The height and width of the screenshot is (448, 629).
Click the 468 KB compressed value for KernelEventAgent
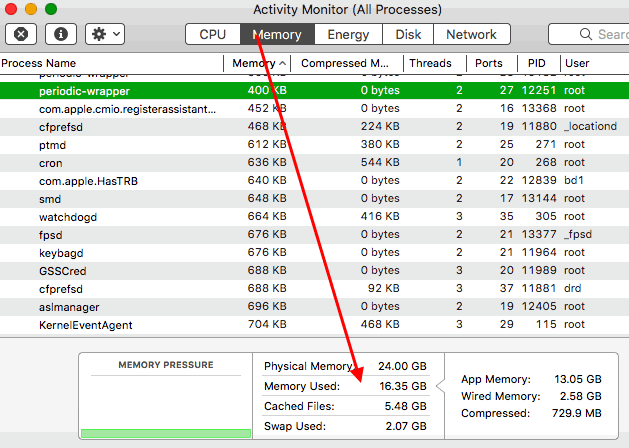(380, 324)
